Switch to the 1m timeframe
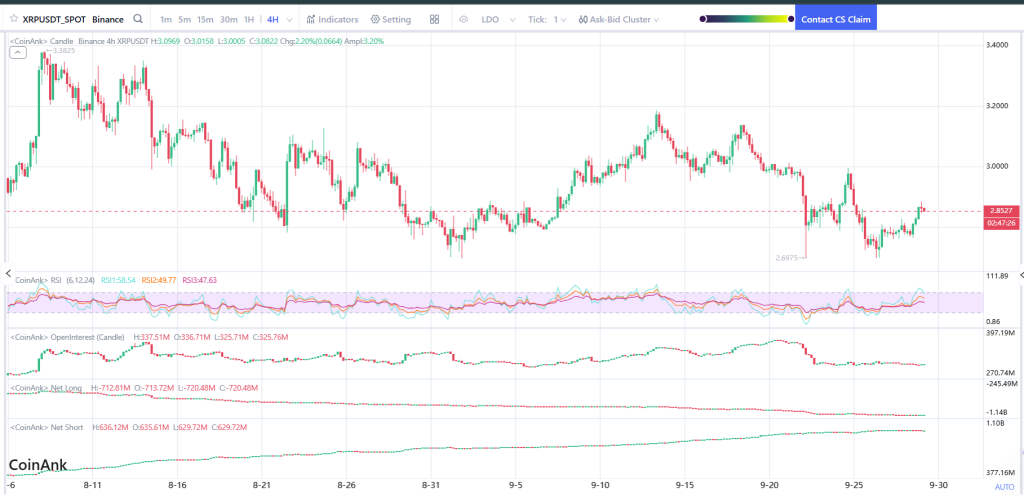The width and height of the screenshot is (1024, 496). click(x=166, y=20)
